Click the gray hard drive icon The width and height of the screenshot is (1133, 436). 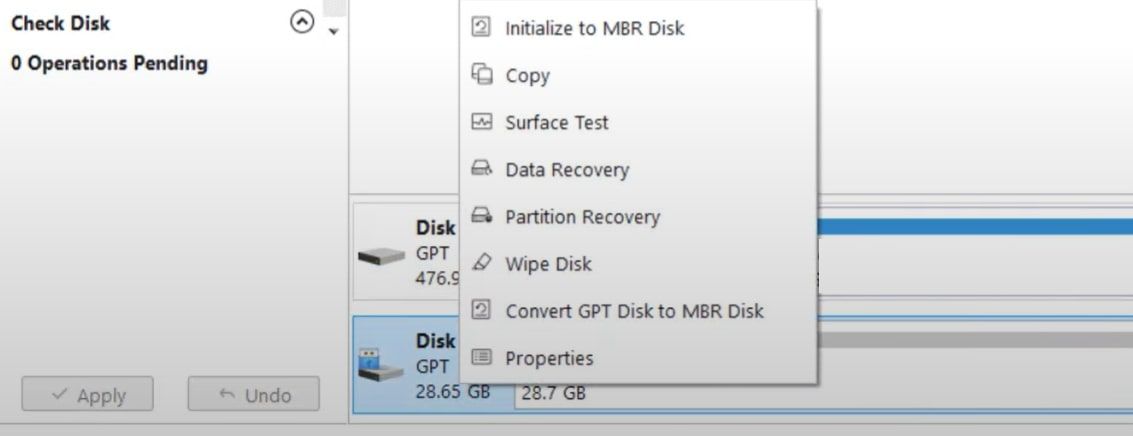381,256
